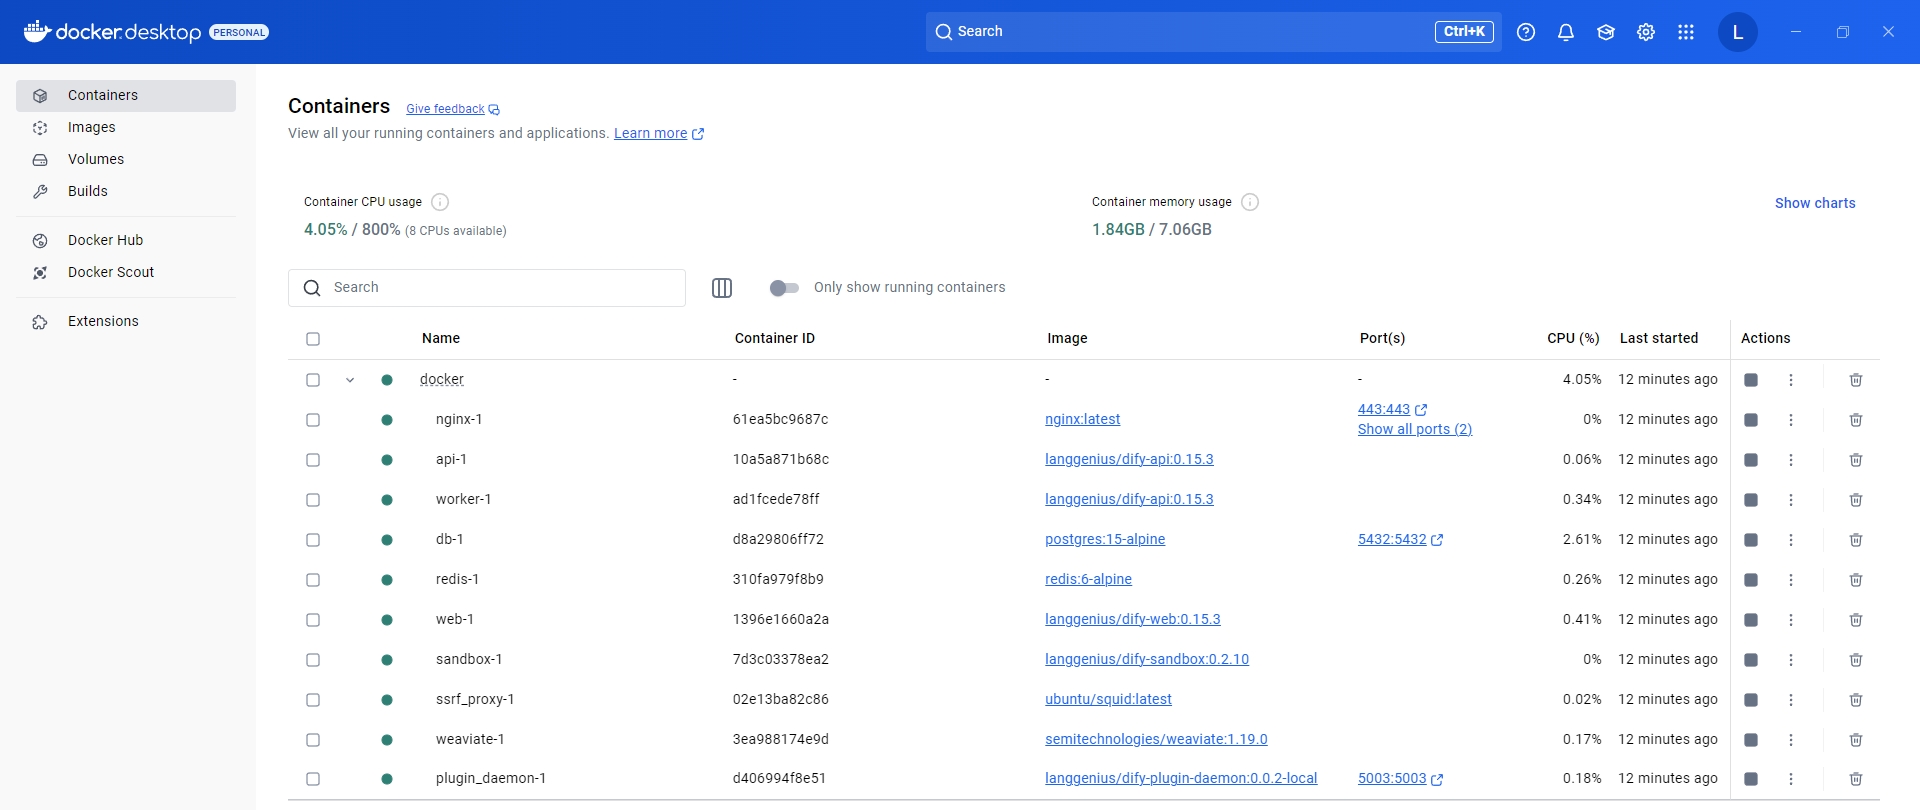Open more actions menu for docker stack

coord(1791,380)
